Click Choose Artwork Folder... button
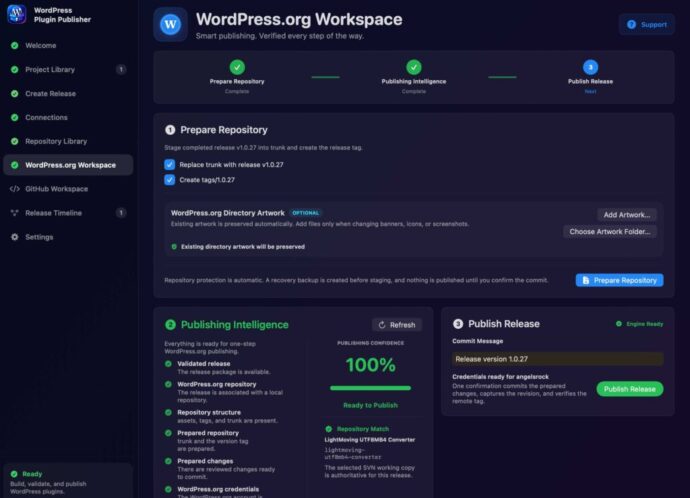 (x=609, y=231)
